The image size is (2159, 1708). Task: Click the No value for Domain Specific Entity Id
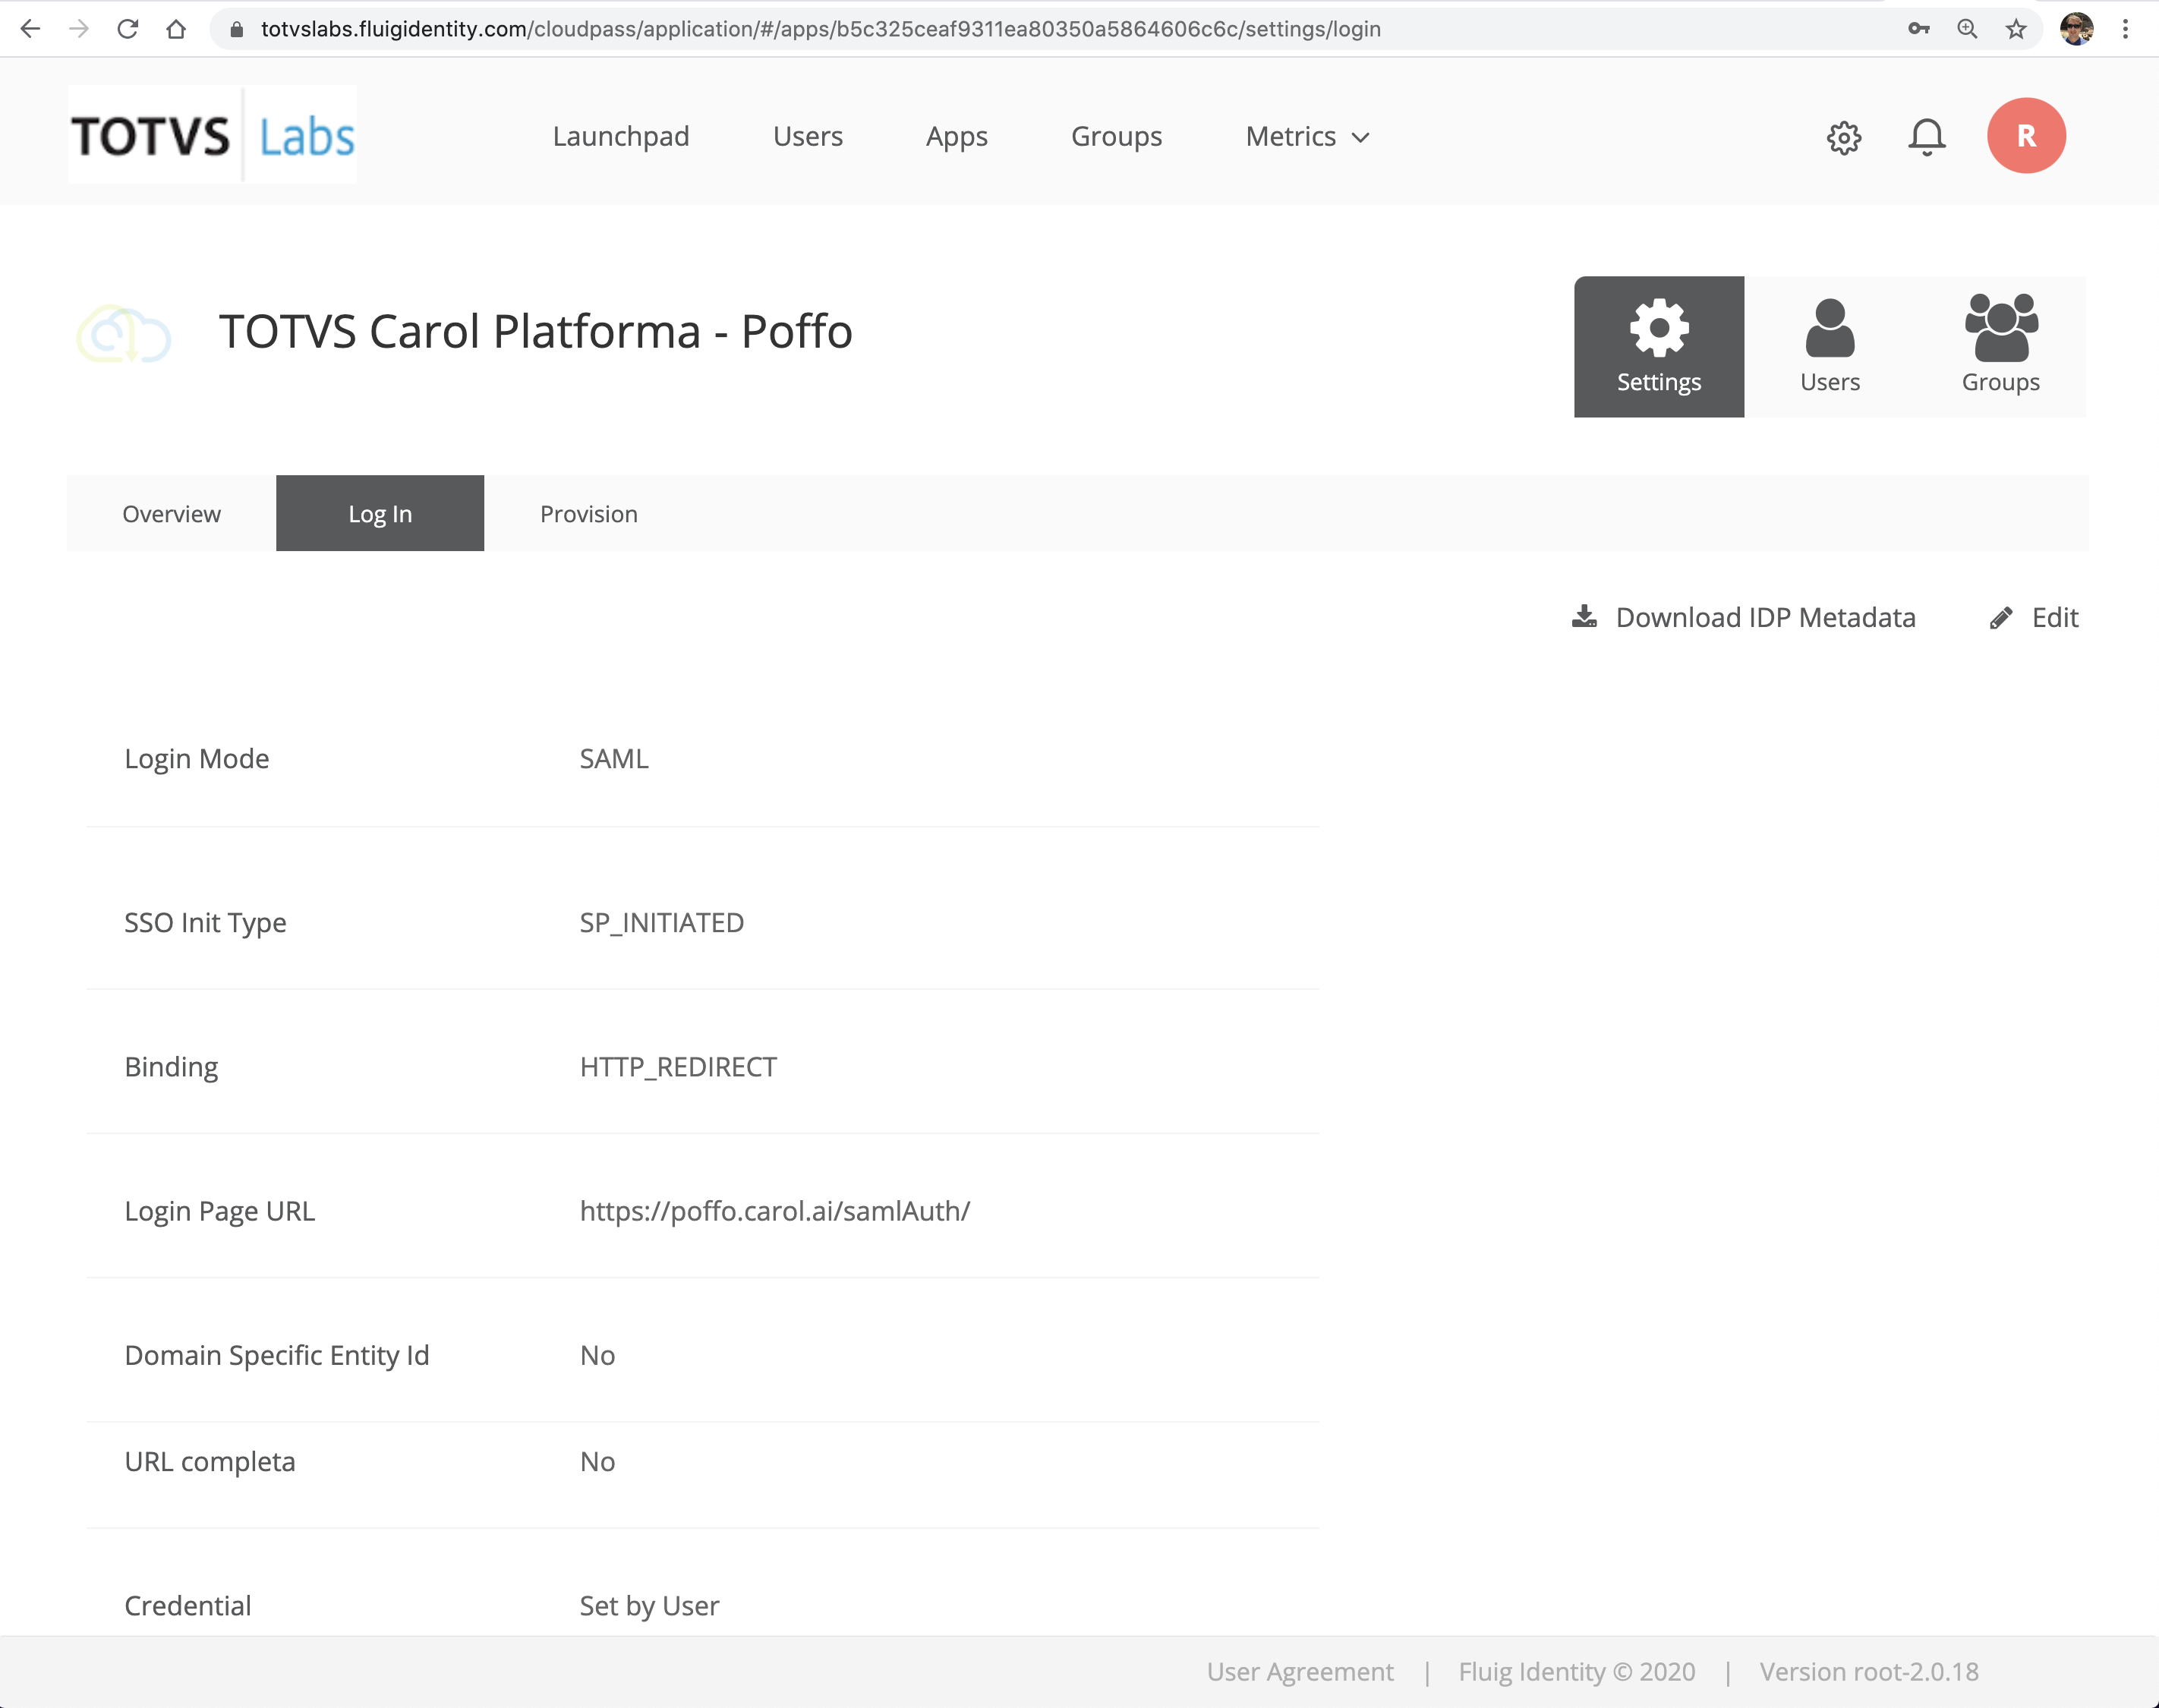pos(597,1354)
